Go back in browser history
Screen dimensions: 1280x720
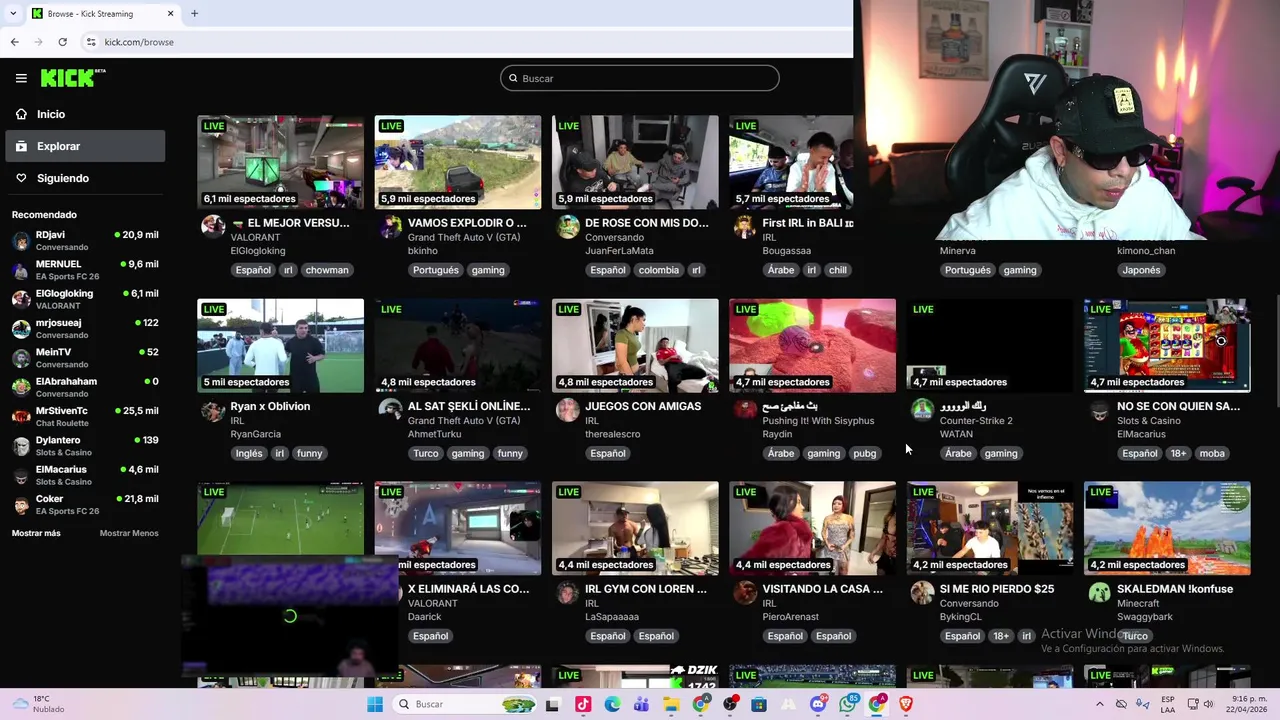(14, 42)
